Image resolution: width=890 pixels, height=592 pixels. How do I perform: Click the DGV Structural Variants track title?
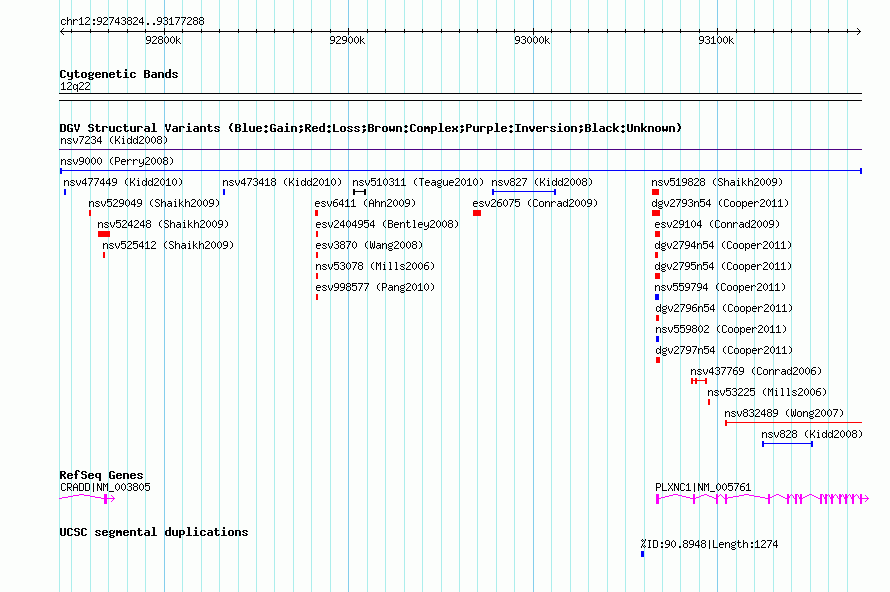click(x=370, y=128)
